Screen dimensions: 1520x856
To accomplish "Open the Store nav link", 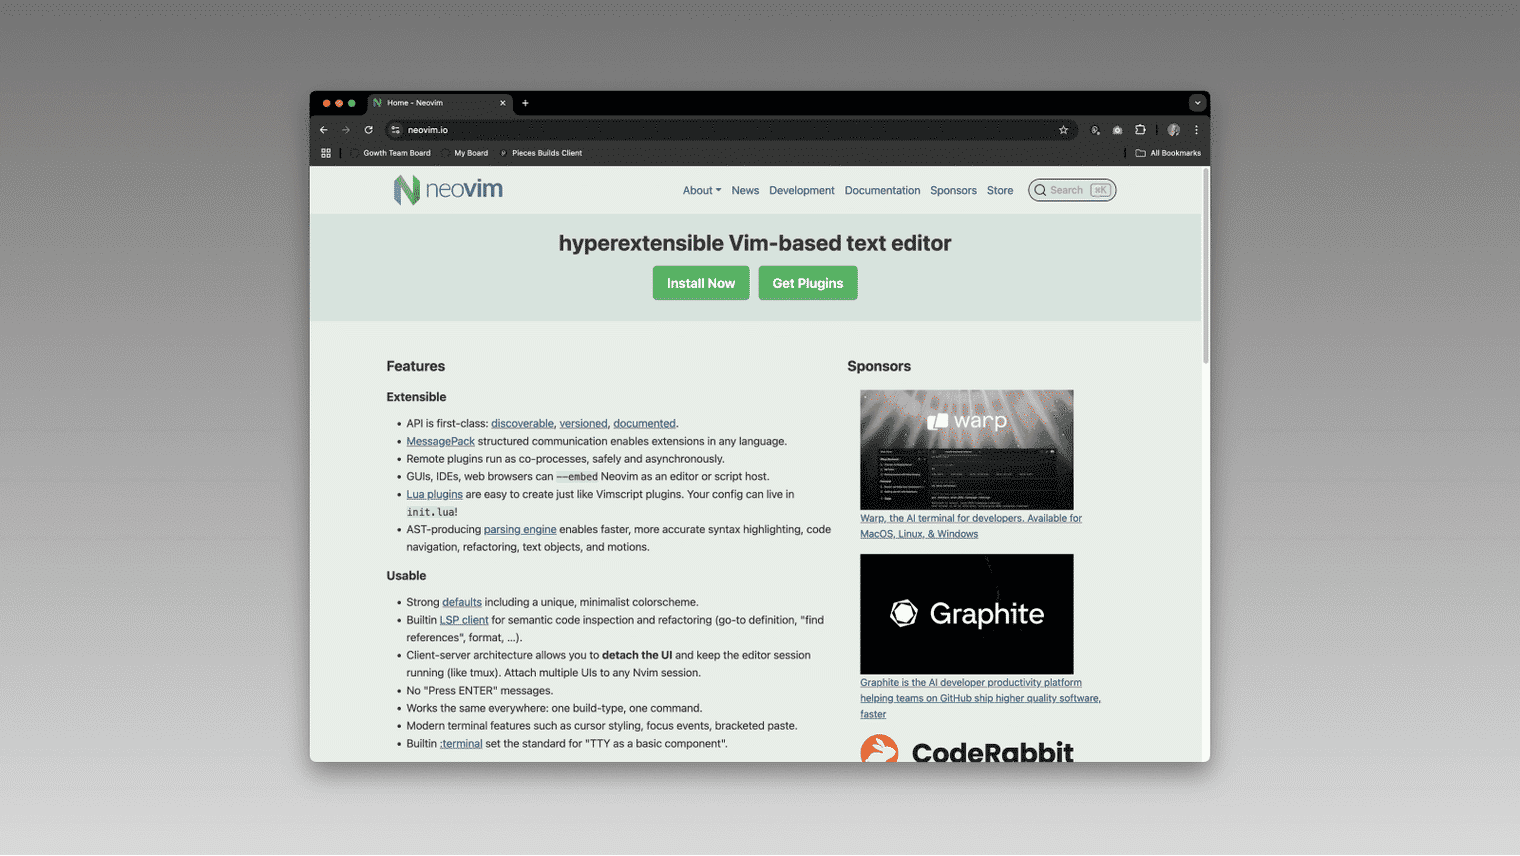I will (1000, 190).
